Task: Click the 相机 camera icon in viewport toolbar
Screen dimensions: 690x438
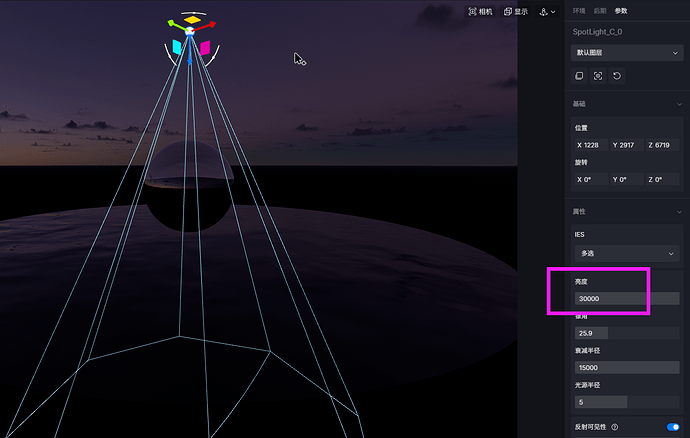Action: 480,12
